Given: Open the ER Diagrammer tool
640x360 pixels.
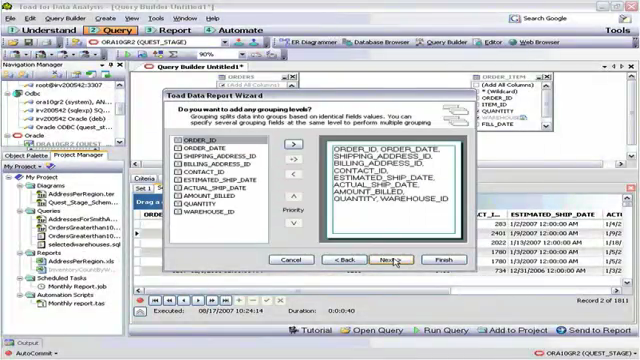Looking at the screenshot, I should pyautogui.click(x=308, y=42).
